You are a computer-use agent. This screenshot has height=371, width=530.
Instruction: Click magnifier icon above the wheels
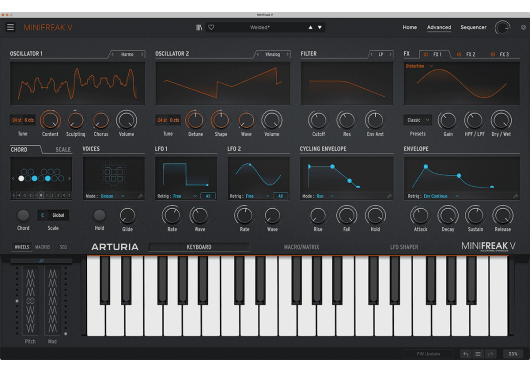(41, 261)
